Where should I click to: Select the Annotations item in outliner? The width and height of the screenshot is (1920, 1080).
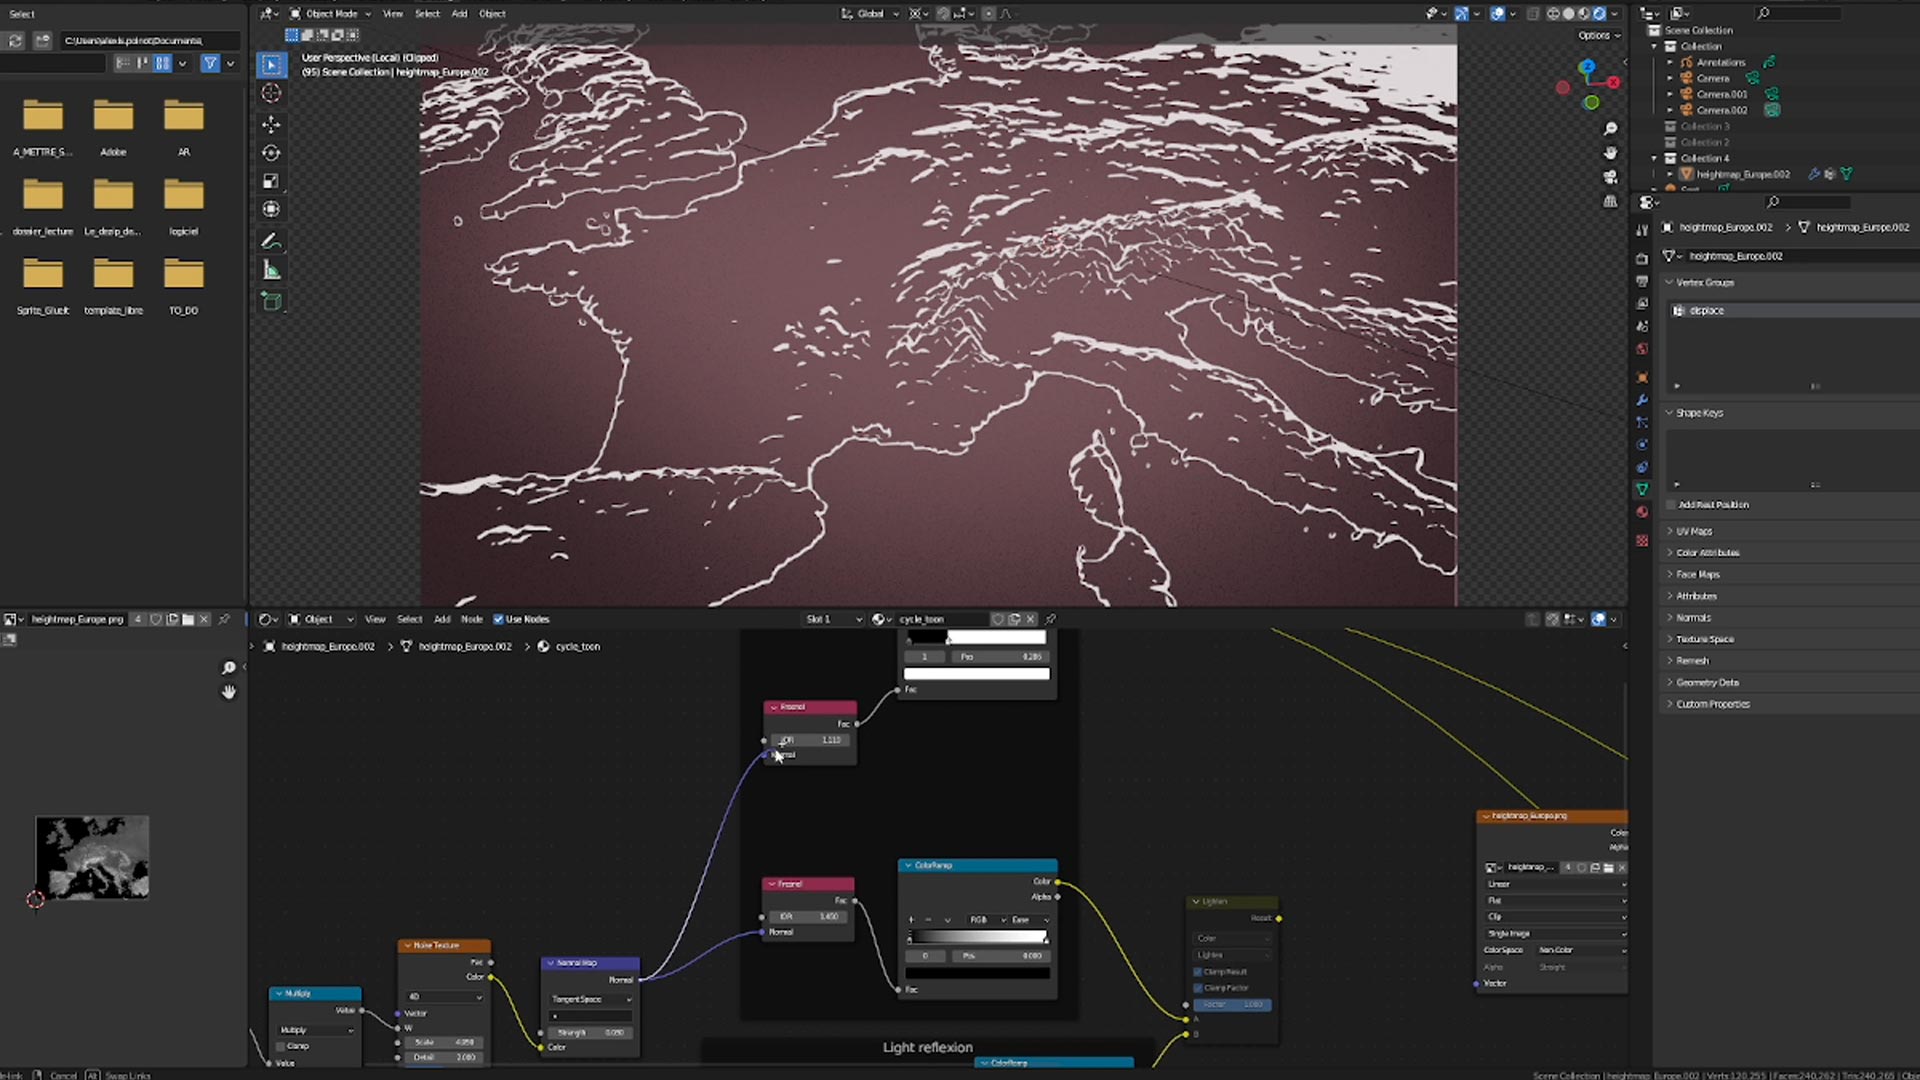[1720, 63]
